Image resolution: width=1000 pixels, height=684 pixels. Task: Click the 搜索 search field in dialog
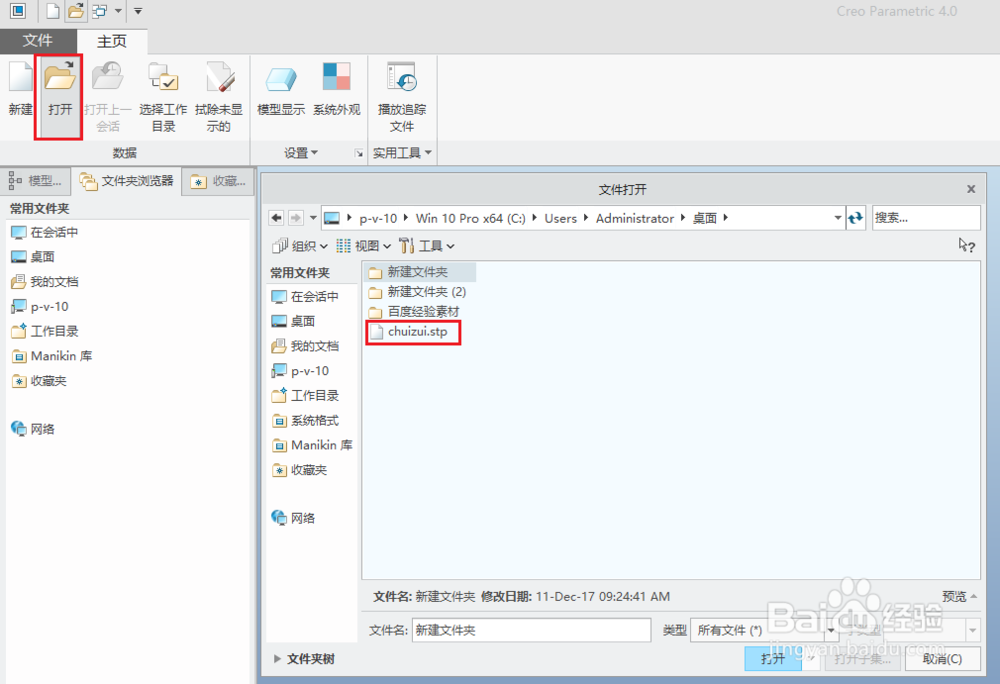click(x=925, y=218)
